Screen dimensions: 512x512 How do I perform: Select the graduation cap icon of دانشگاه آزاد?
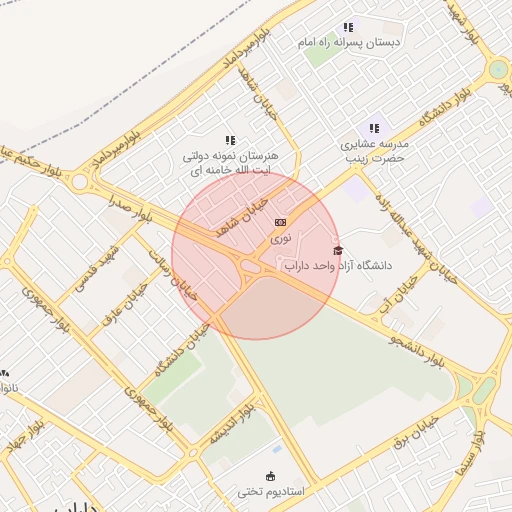pos(338,250)
